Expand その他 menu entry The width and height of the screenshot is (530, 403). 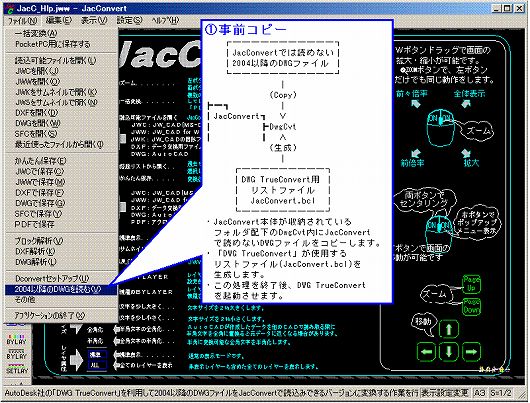61,300
